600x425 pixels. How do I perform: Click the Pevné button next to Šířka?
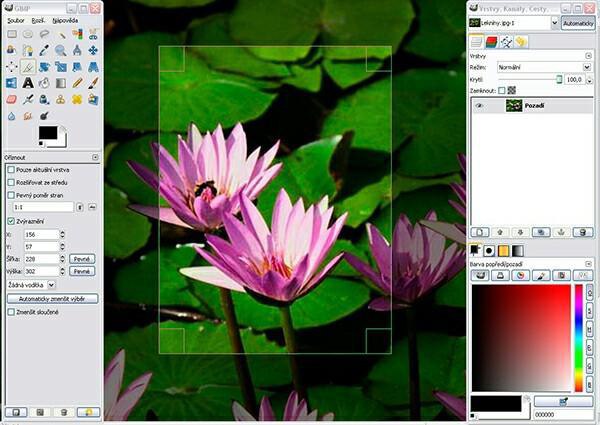tap(82, 259)
